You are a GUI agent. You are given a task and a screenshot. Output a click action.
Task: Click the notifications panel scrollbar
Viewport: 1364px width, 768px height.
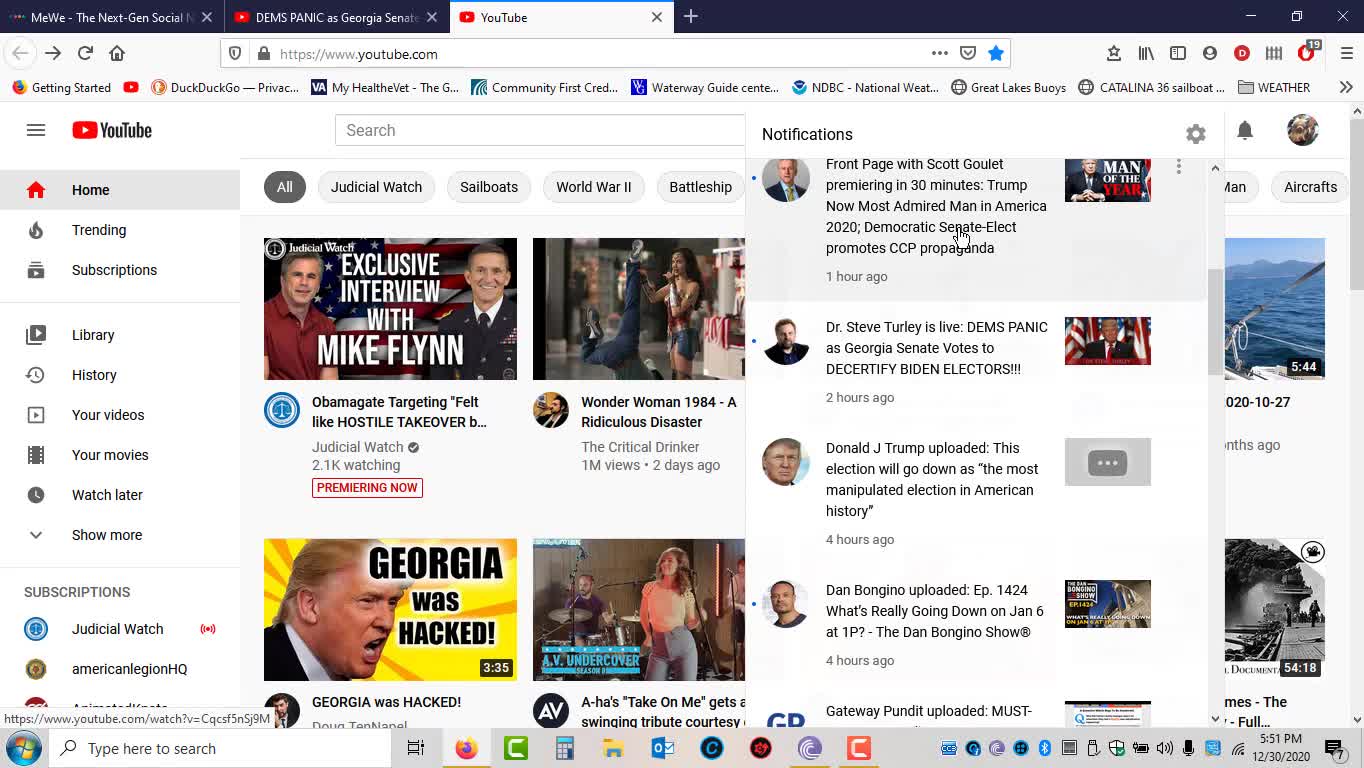[x=1215, y=321]
